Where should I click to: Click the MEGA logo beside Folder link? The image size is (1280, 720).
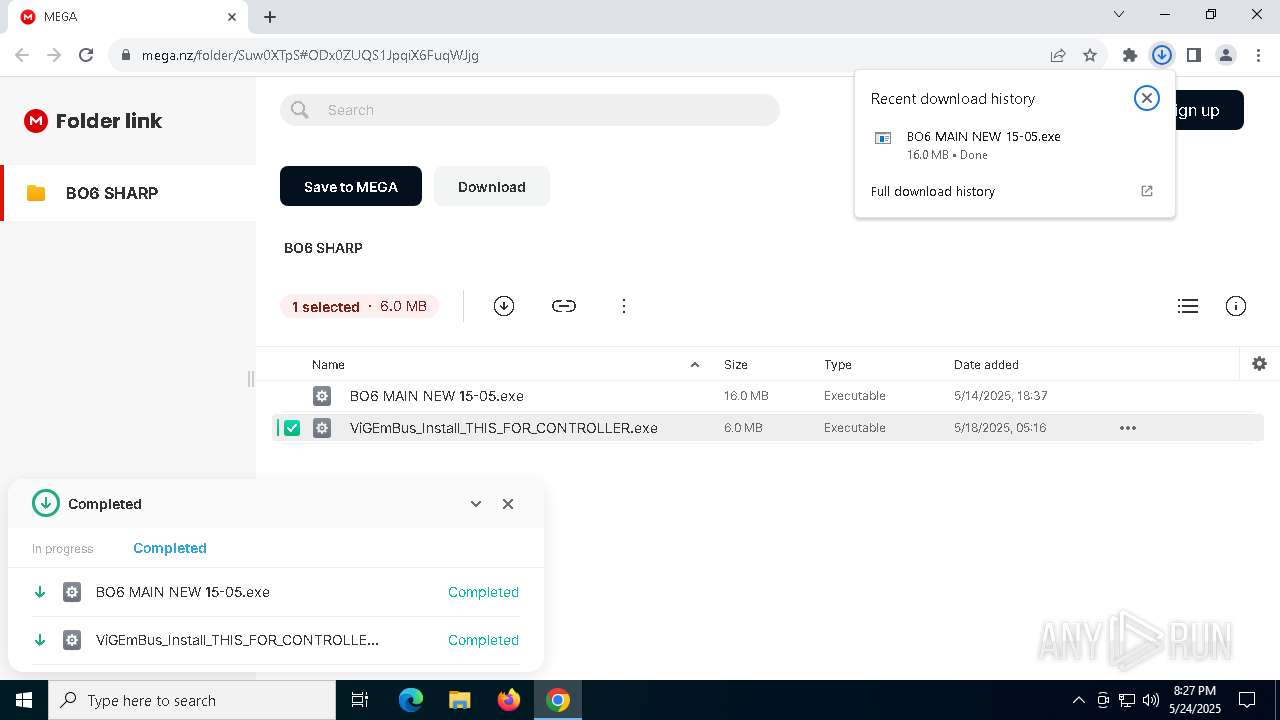pos(36,121)
